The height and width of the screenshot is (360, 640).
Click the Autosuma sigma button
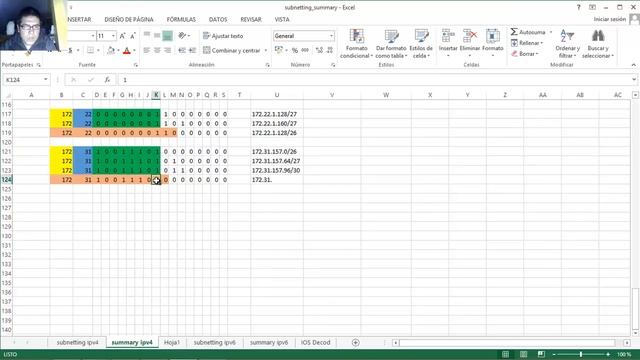pos(527,32)
